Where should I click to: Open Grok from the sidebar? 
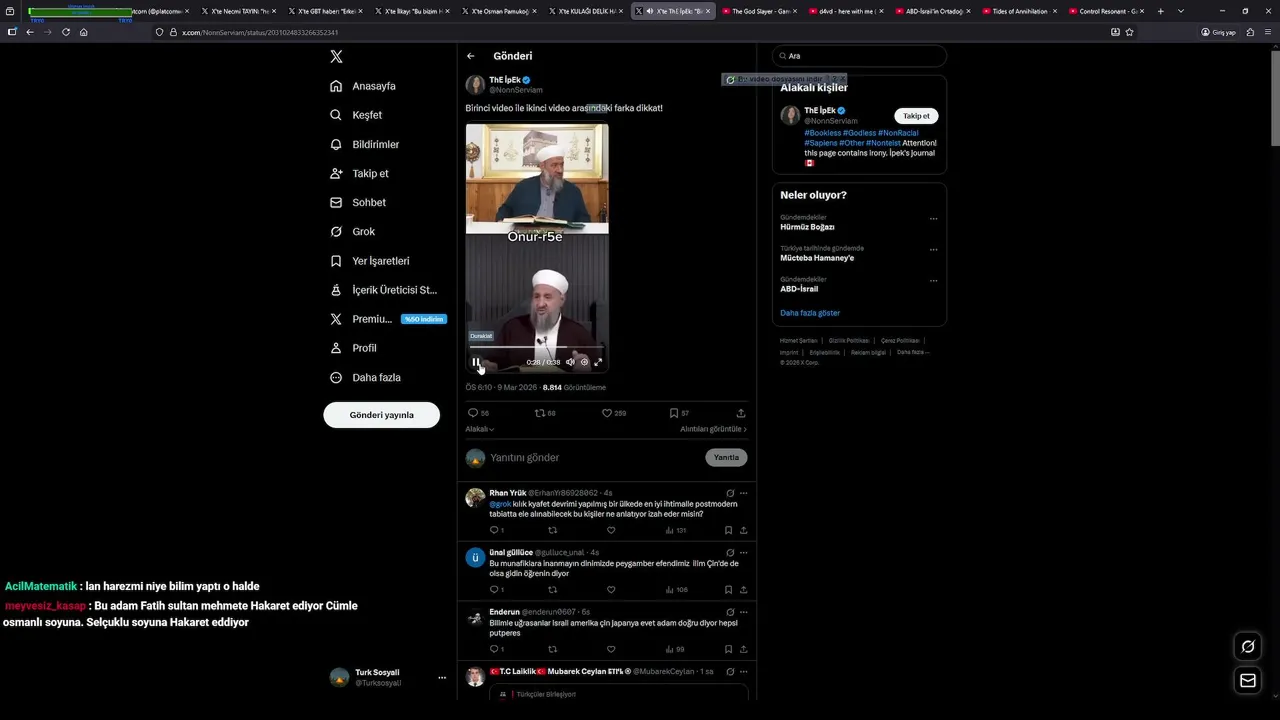[x=352, y=231]
